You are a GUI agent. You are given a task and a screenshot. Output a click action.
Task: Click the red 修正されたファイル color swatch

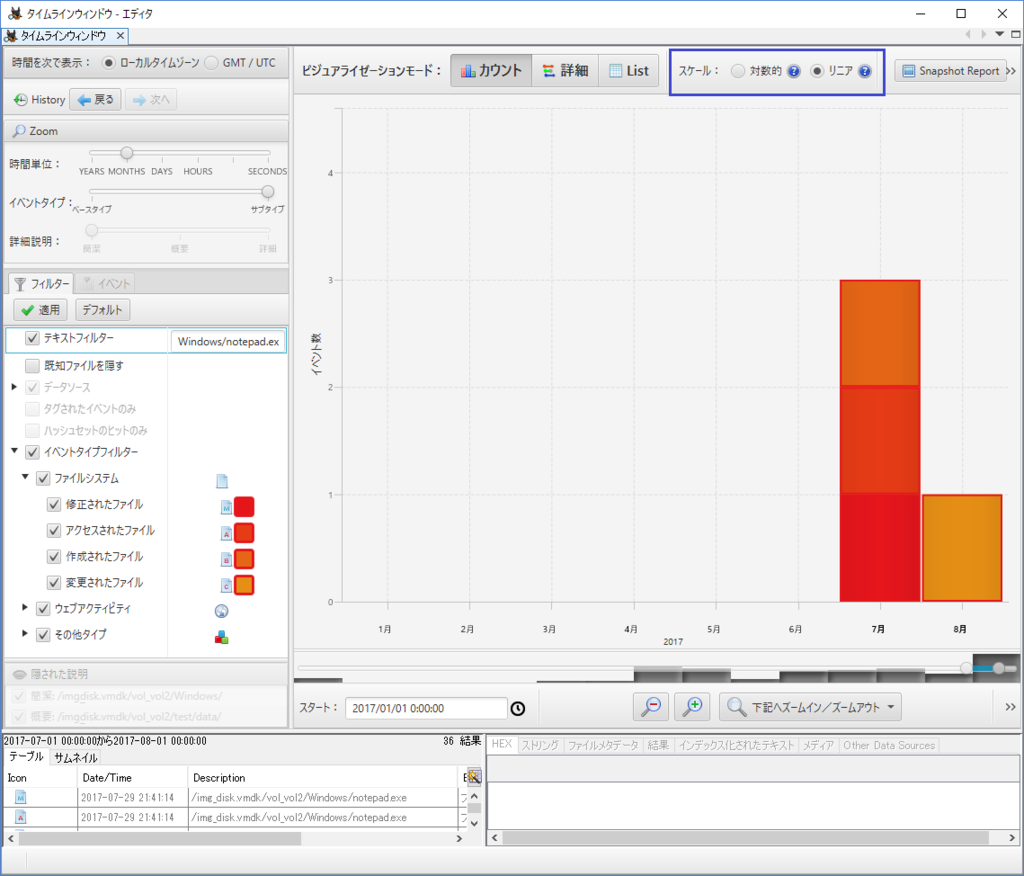coord(244,507)
